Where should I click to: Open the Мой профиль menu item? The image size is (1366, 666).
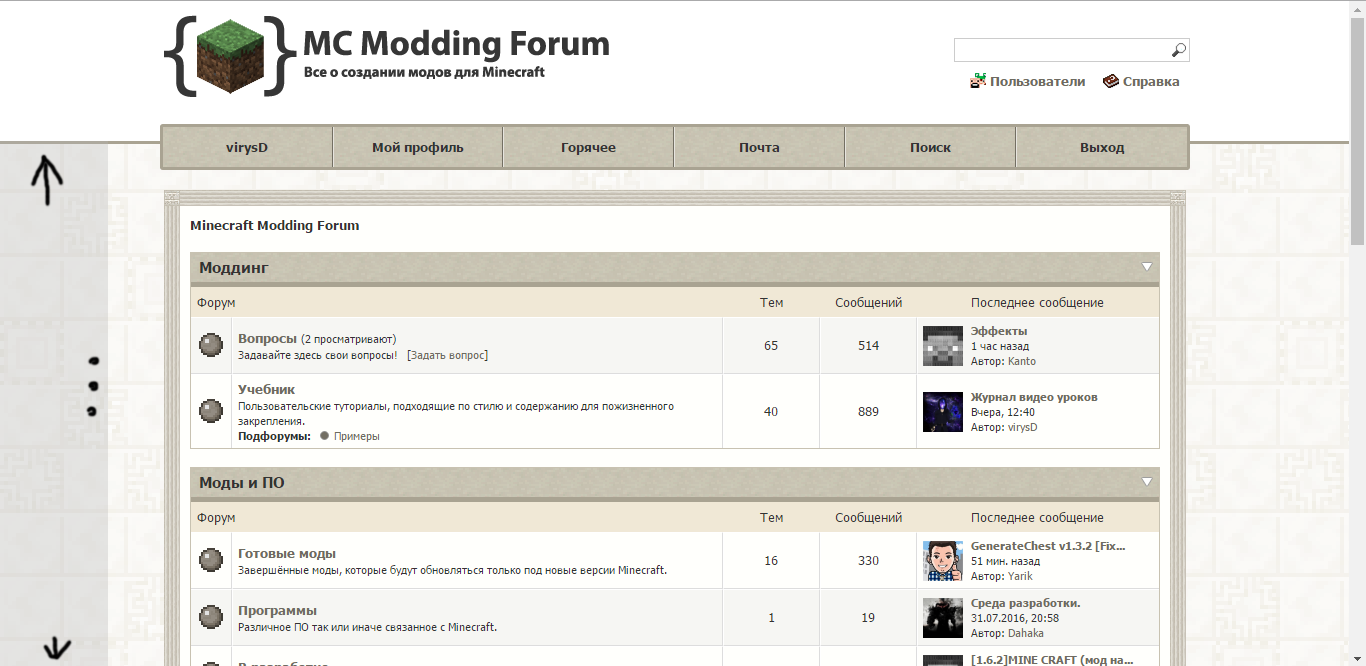pyautogui.click(x=418, y=147)
